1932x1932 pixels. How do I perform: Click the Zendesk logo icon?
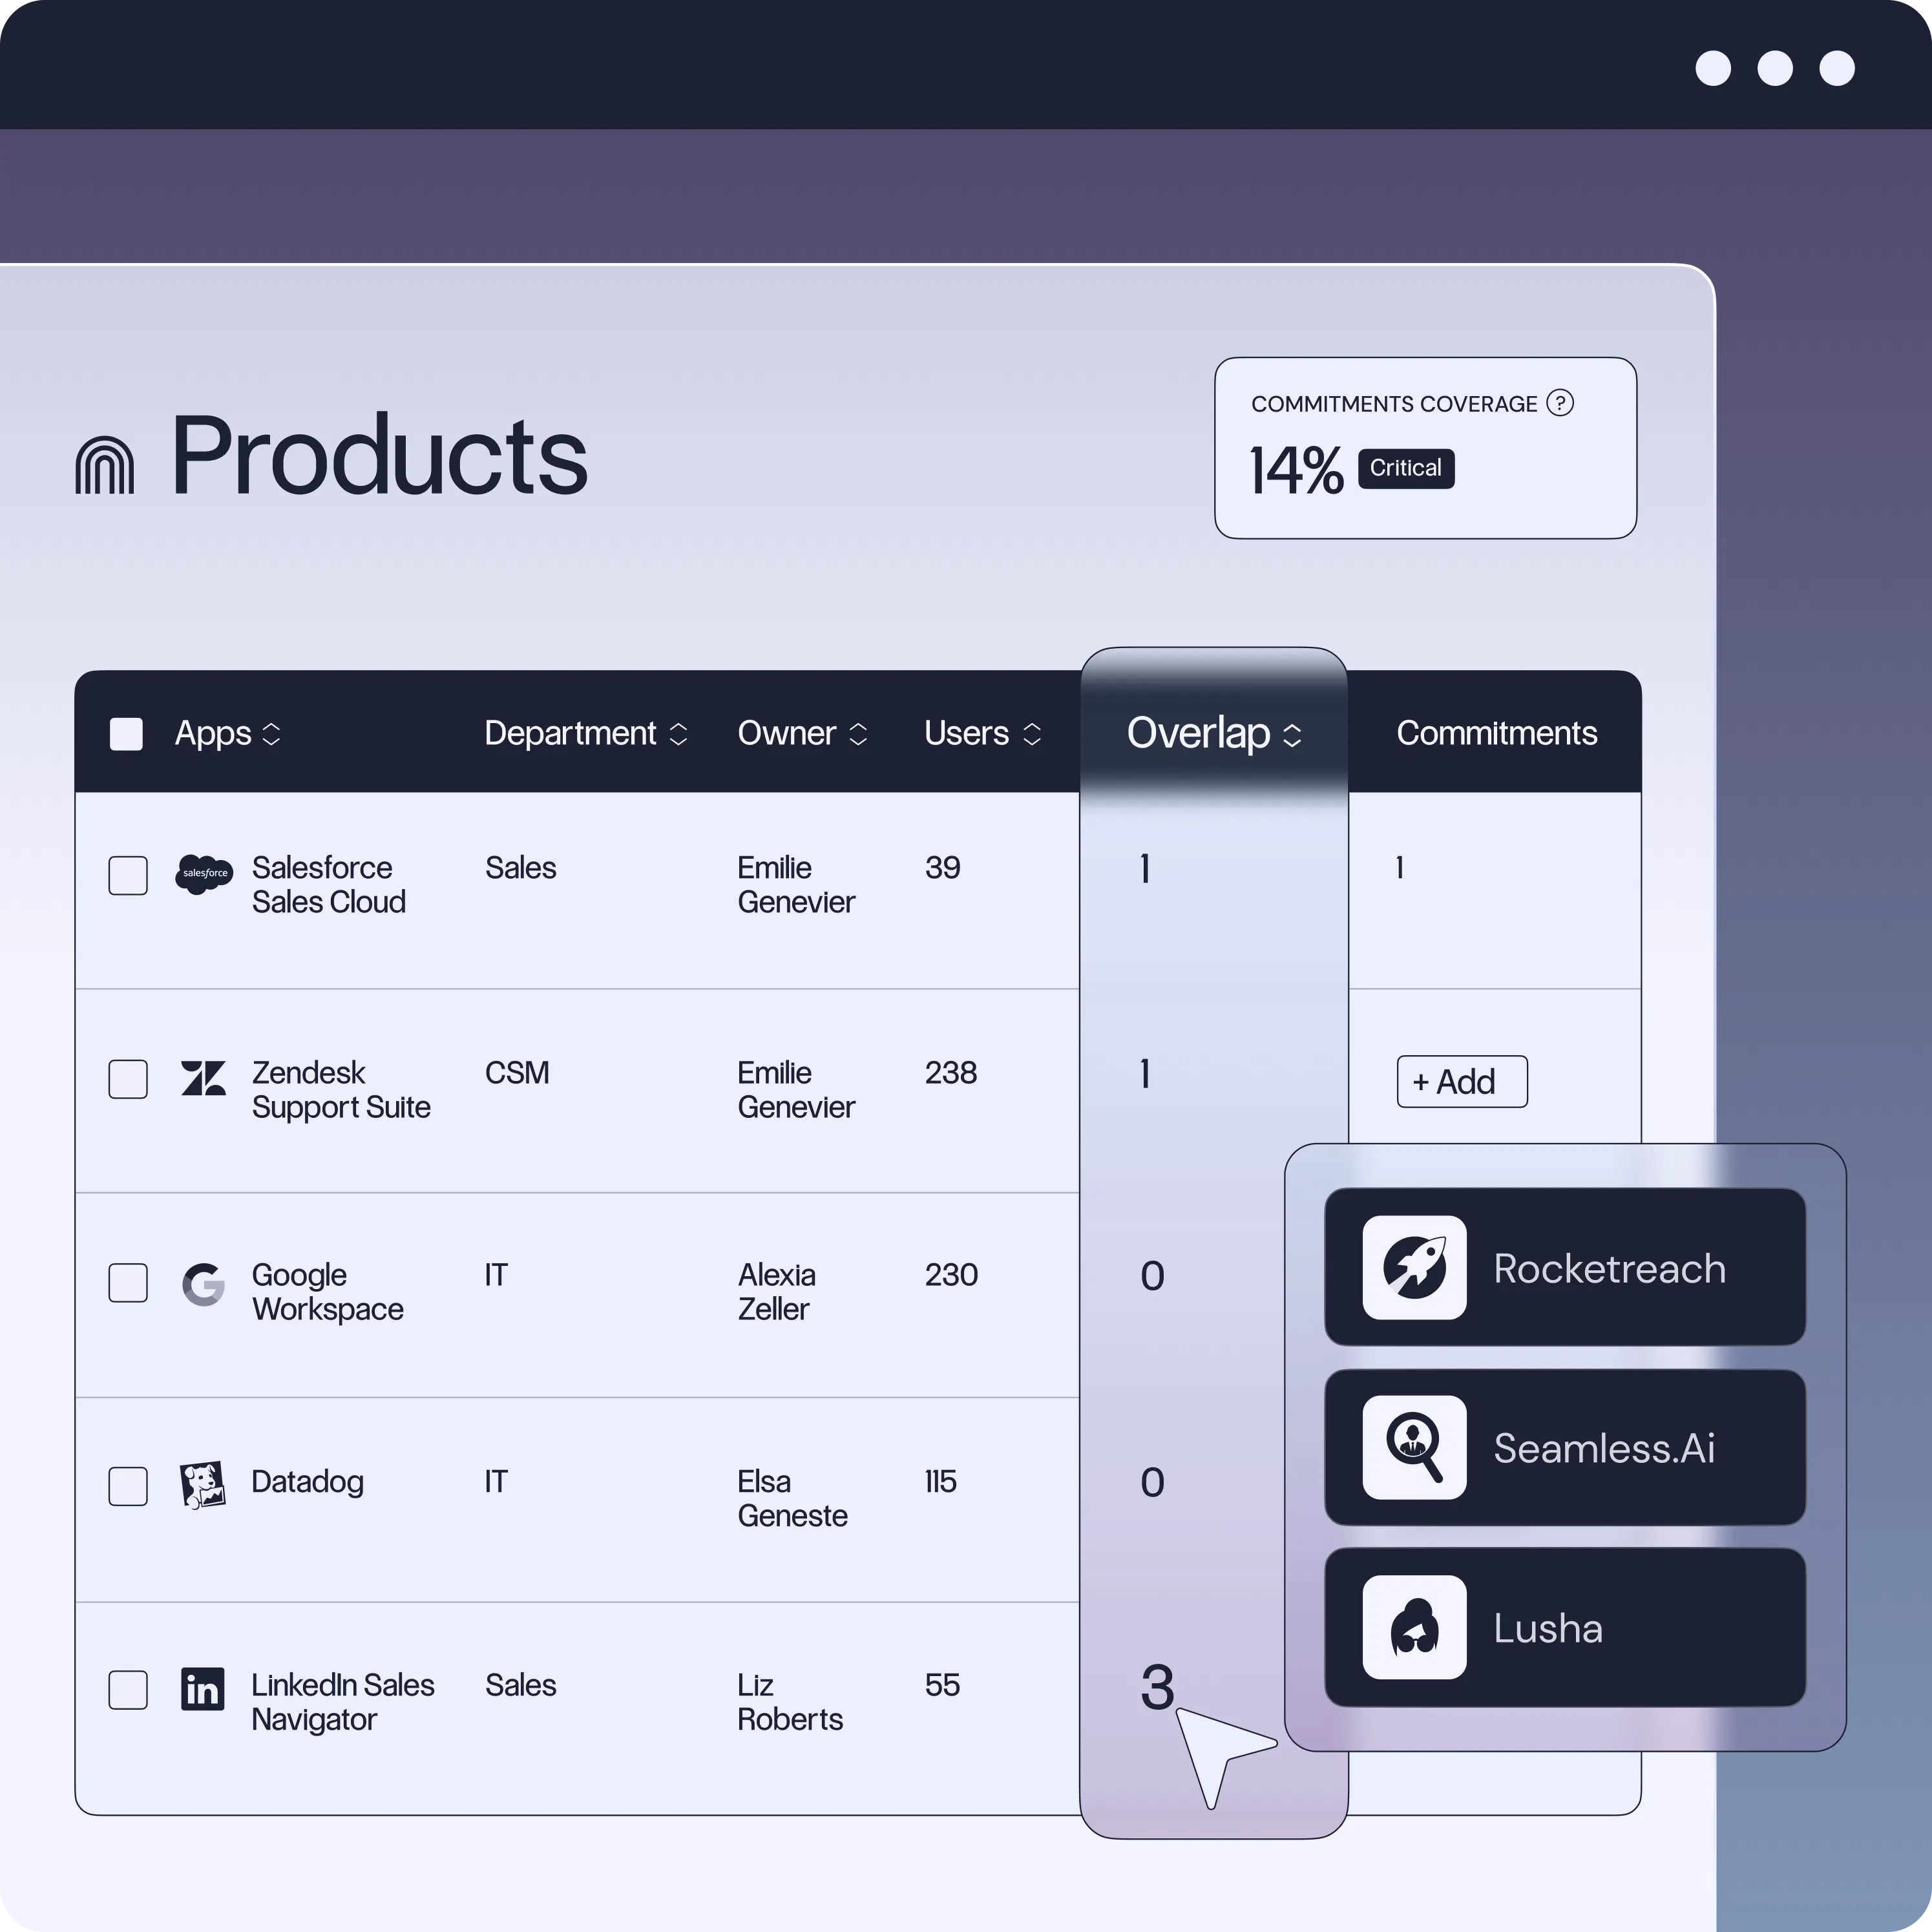pyautogui.click(x=203, y=1079)
